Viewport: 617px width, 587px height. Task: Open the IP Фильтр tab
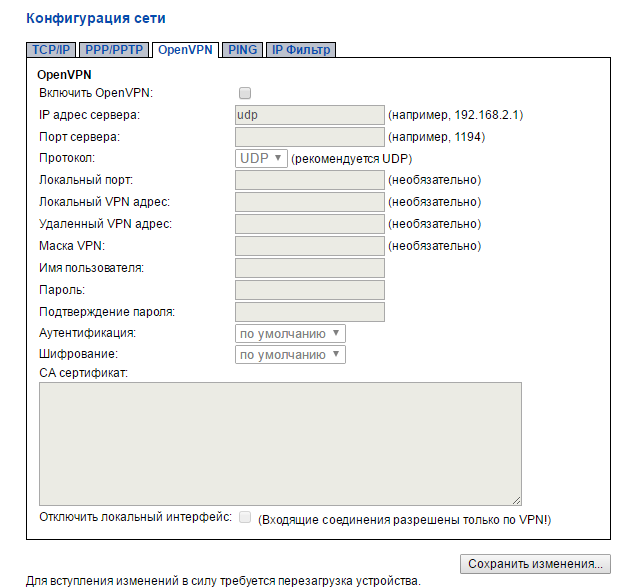301,50
